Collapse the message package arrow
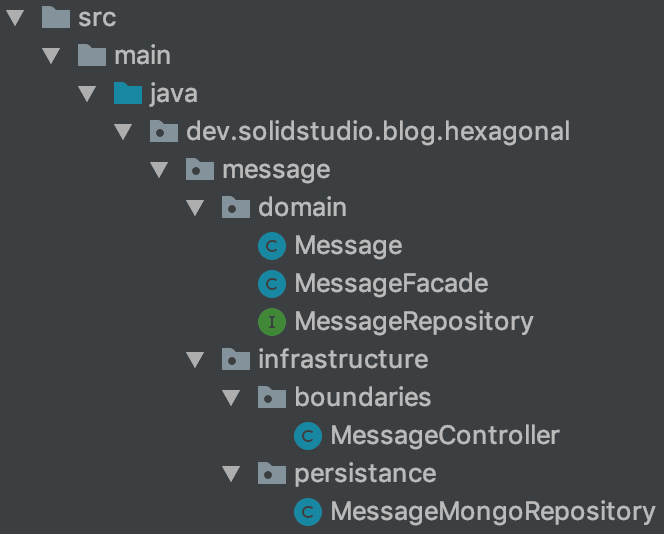 tap(159, 170)
